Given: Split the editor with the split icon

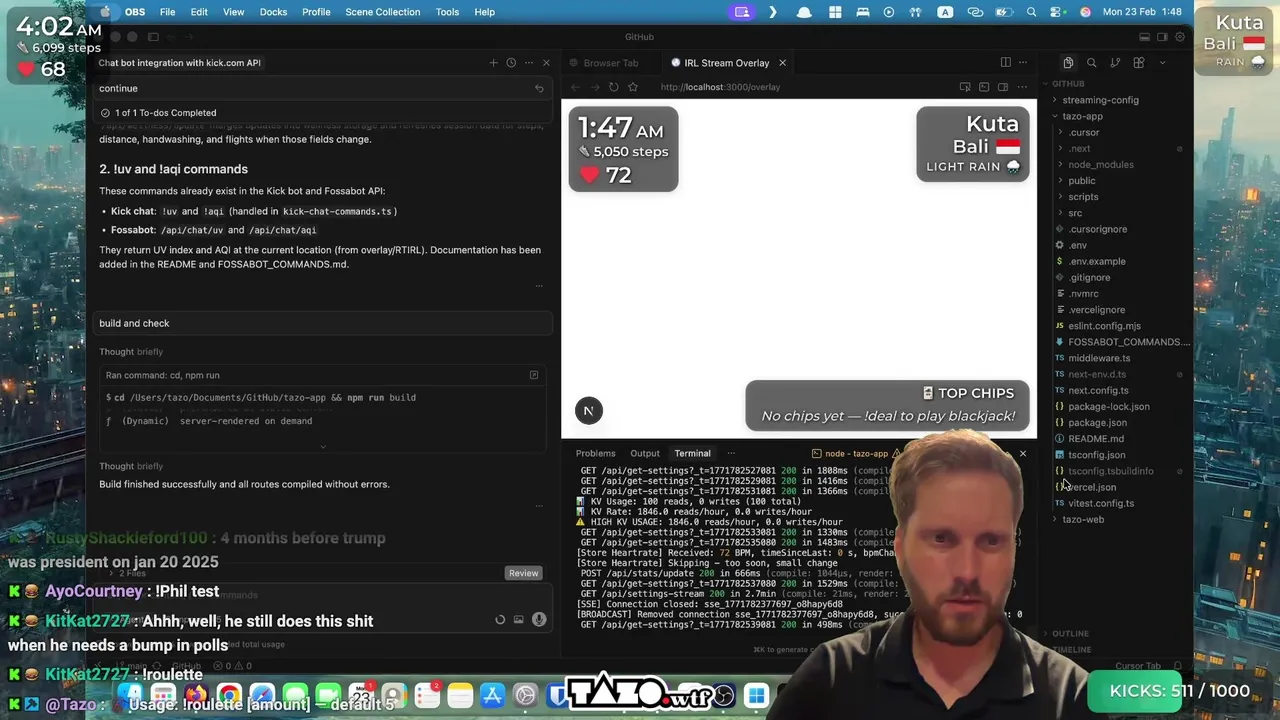Looking at the screenshot, I should 1006,63.
